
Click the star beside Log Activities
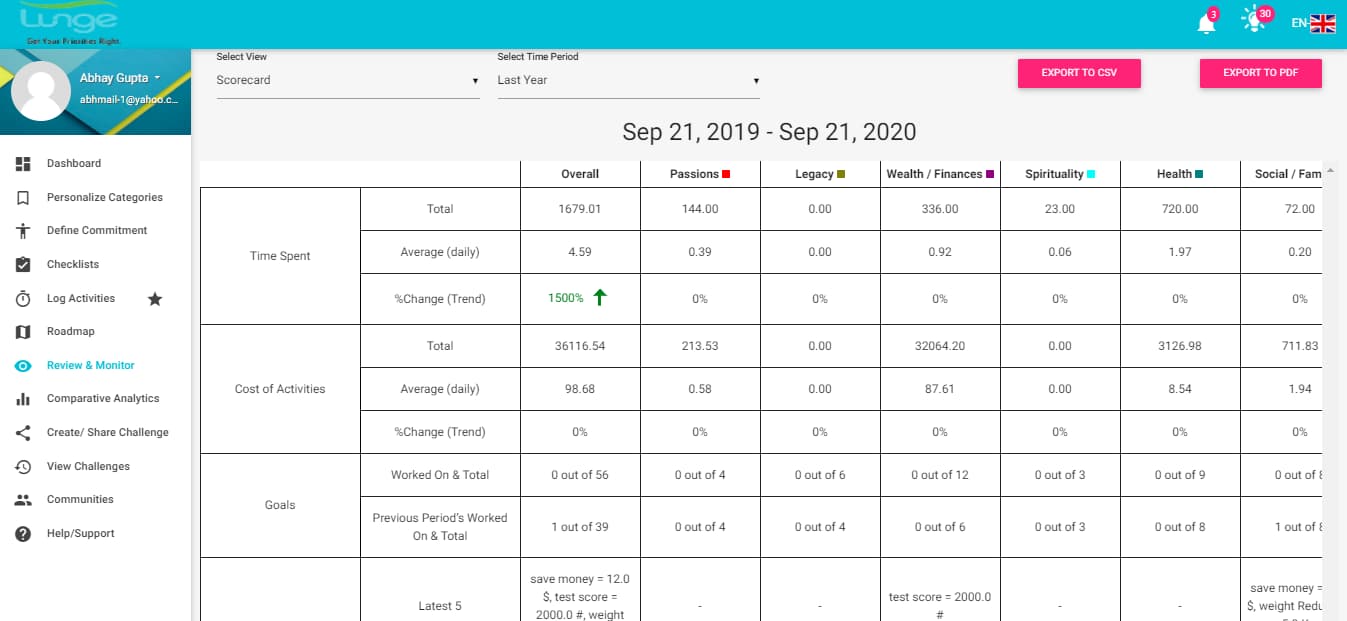click(x=155, y=299)
